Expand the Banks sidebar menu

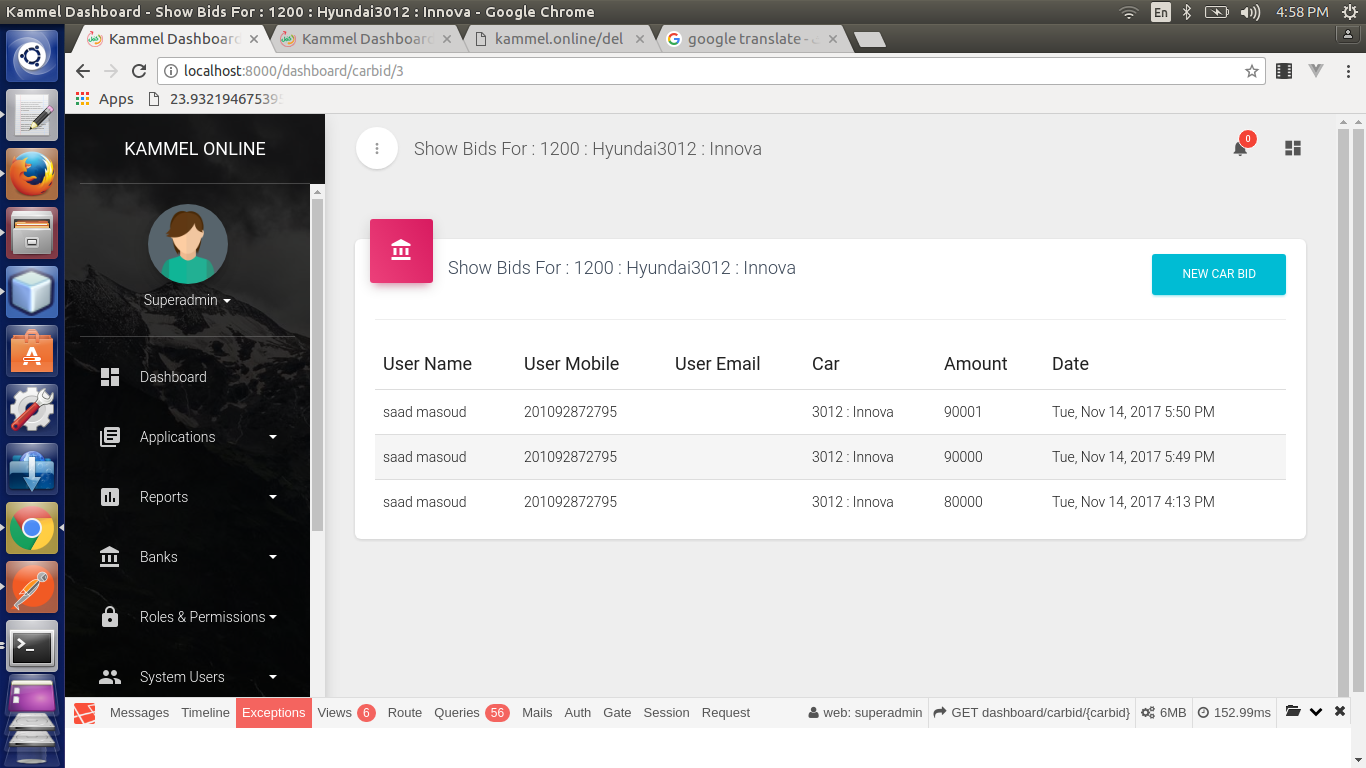188,557
